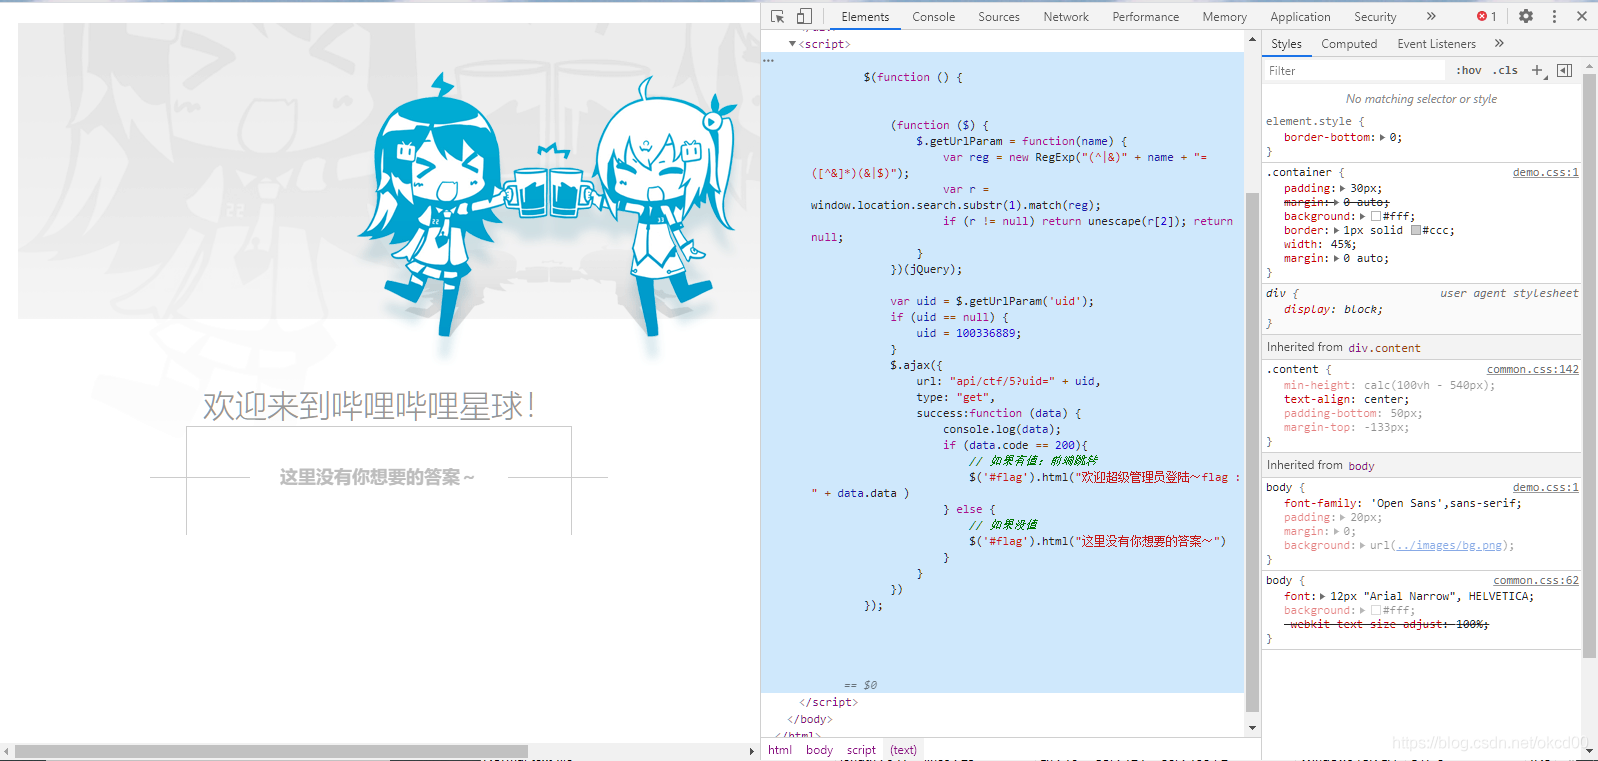Expand border-bottom shorthand in element.style
This screenshot has height=761, width=1598.
[x=1383, y=138]
